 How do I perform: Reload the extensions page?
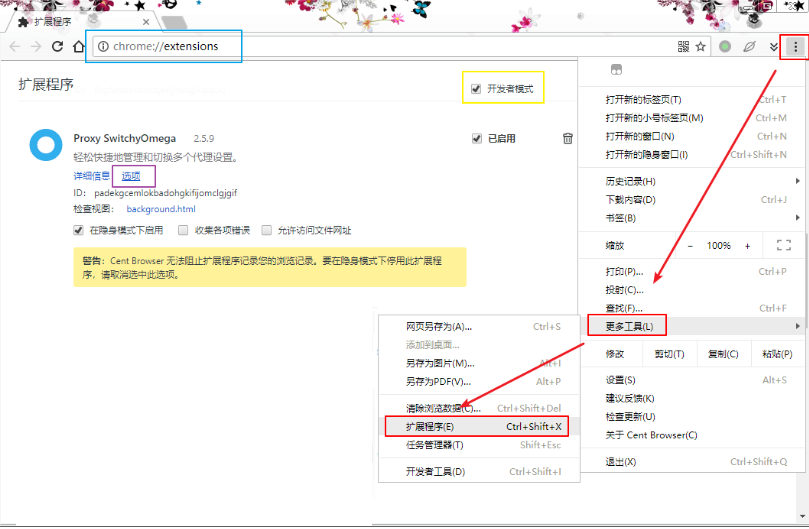(x=57, y=46)
